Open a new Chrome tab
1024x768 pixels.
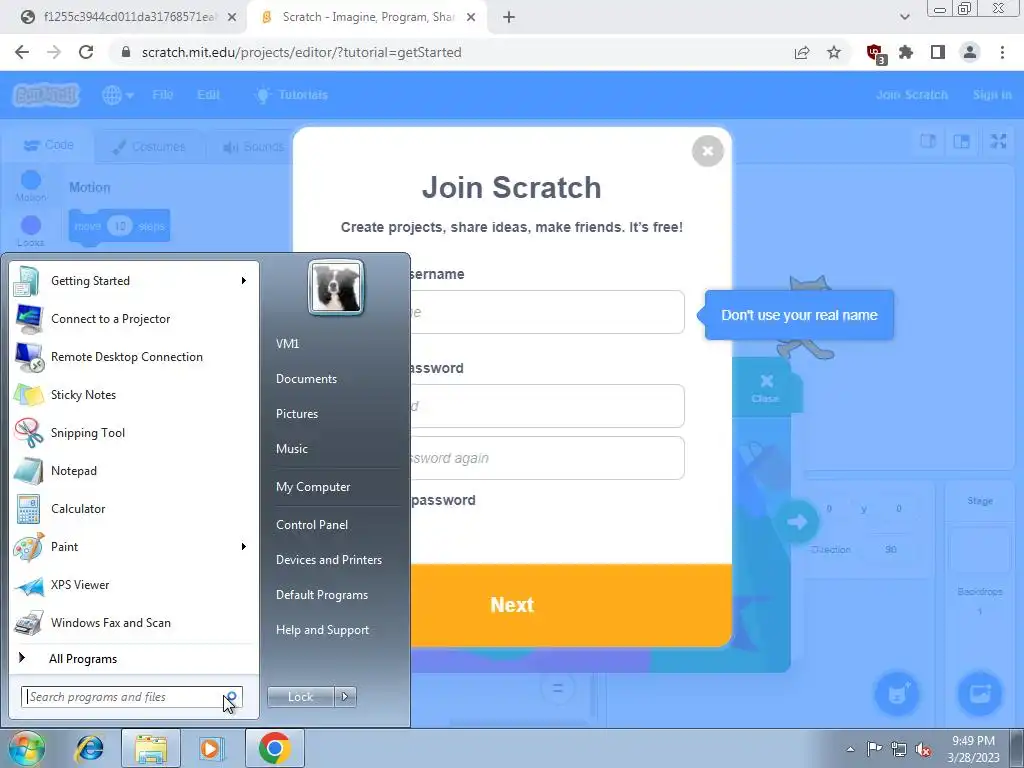tap(509, 17)
